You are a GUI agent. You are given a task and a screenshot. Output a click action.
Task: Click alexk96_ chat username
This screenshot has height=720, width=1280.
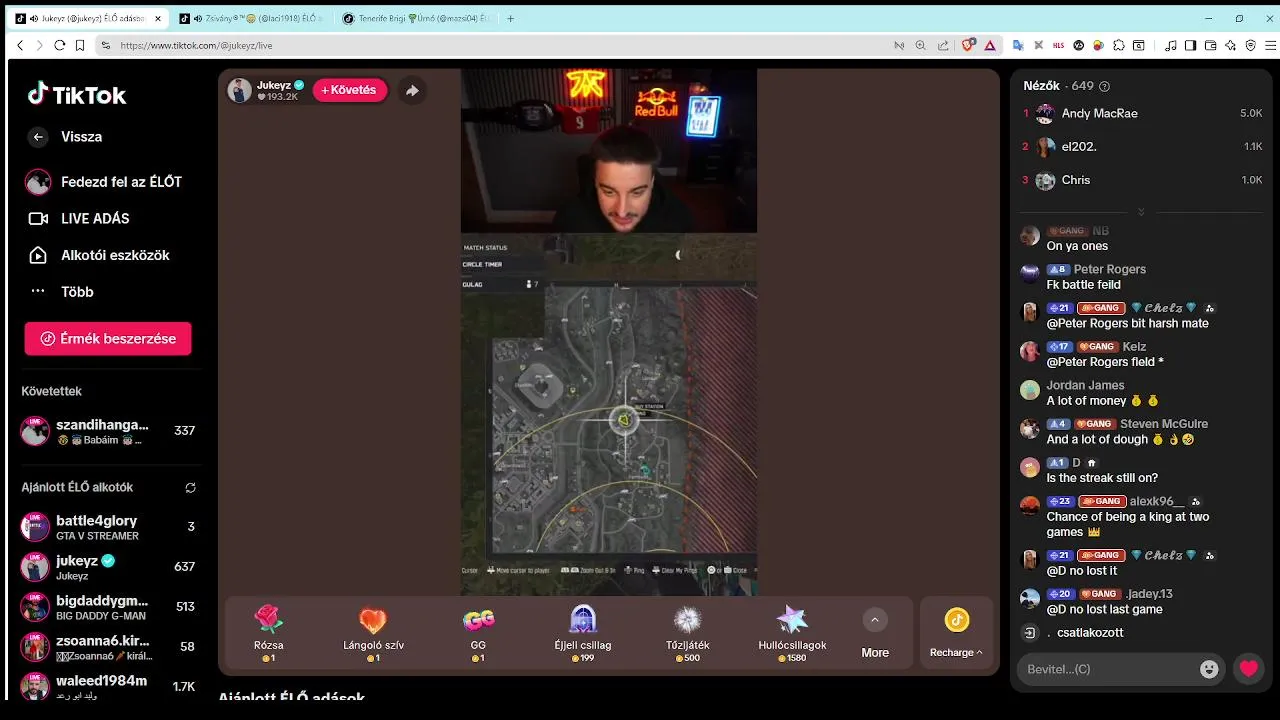click(x=1157, y=501)
